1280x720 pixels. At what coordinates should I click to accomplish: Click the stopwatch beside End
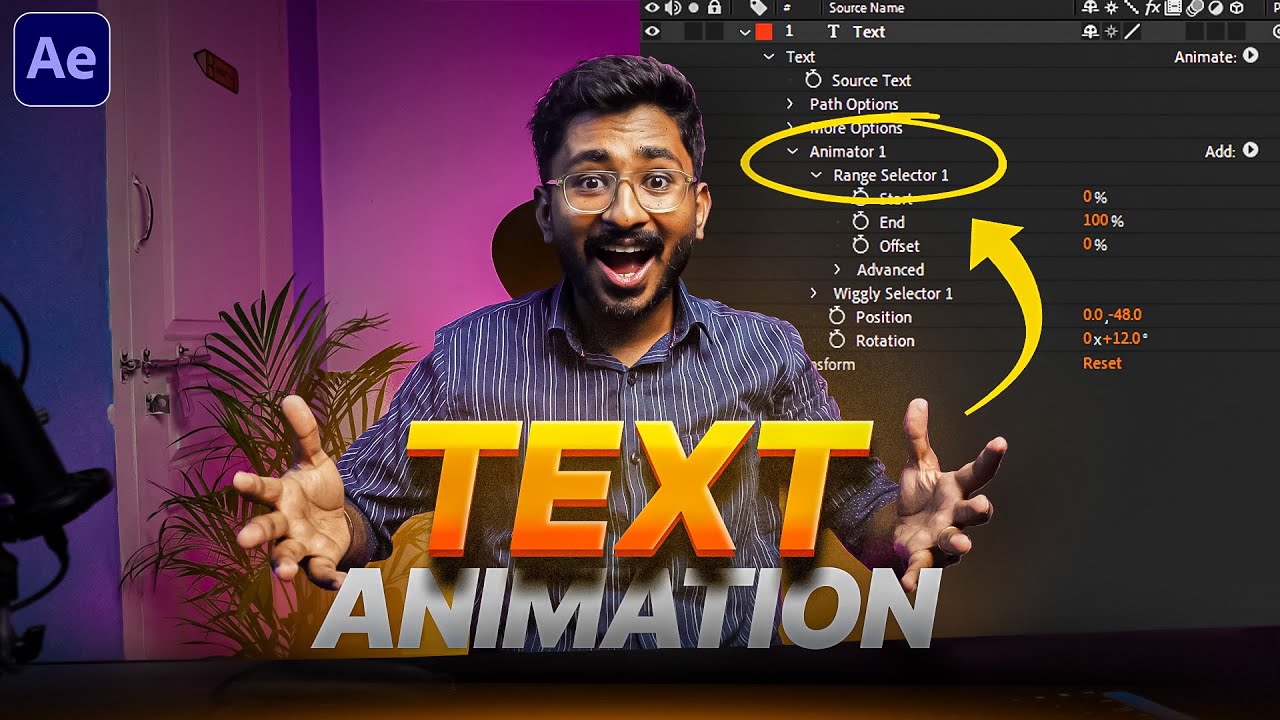[x=861, y=222]
